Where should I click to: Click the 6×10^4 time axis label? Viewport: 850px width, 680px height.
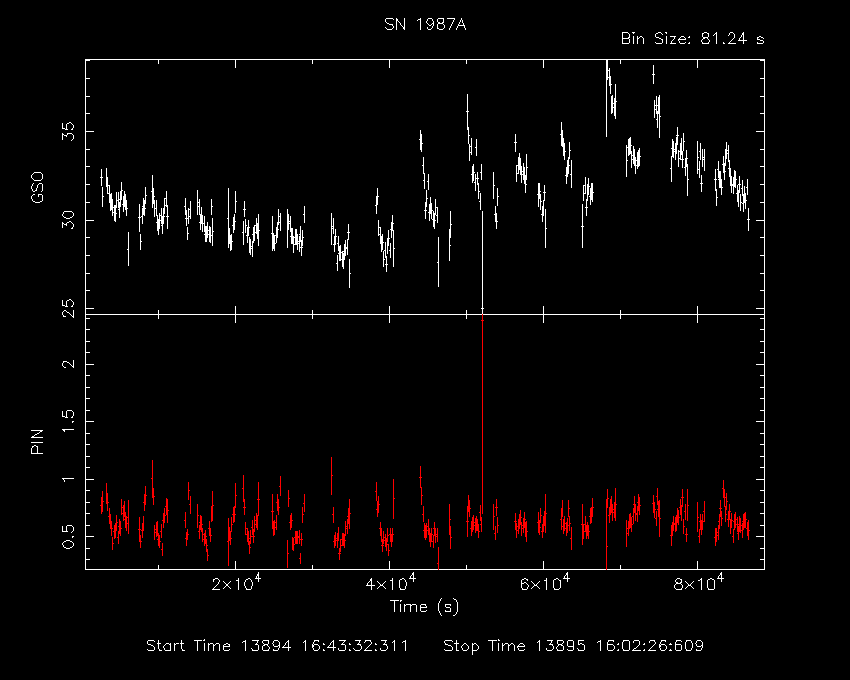544,583
